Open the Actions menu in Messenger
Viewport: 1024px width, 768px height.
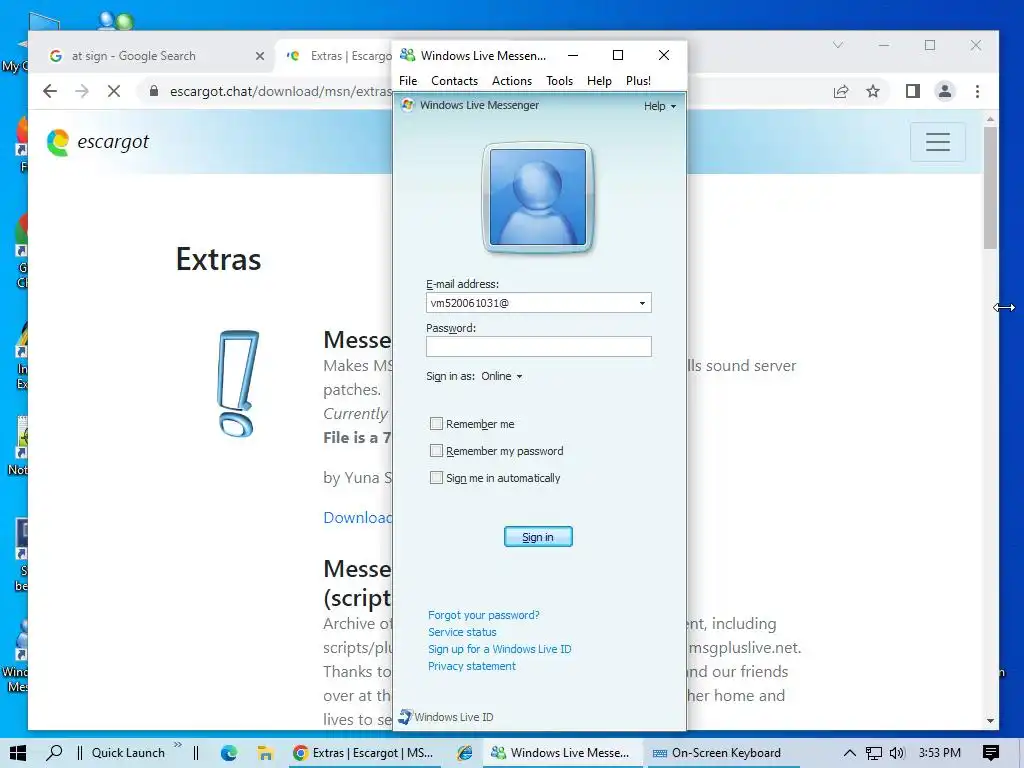coord(511,80)
